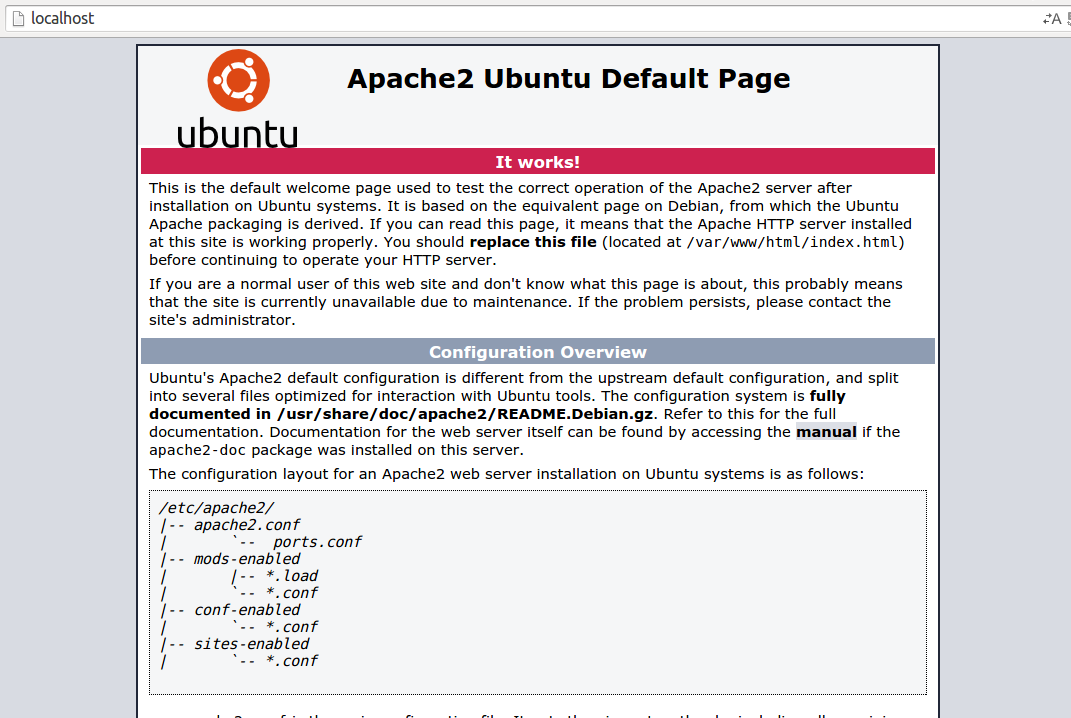Click the apache2.conf tree line

click(x=230, y=525)
